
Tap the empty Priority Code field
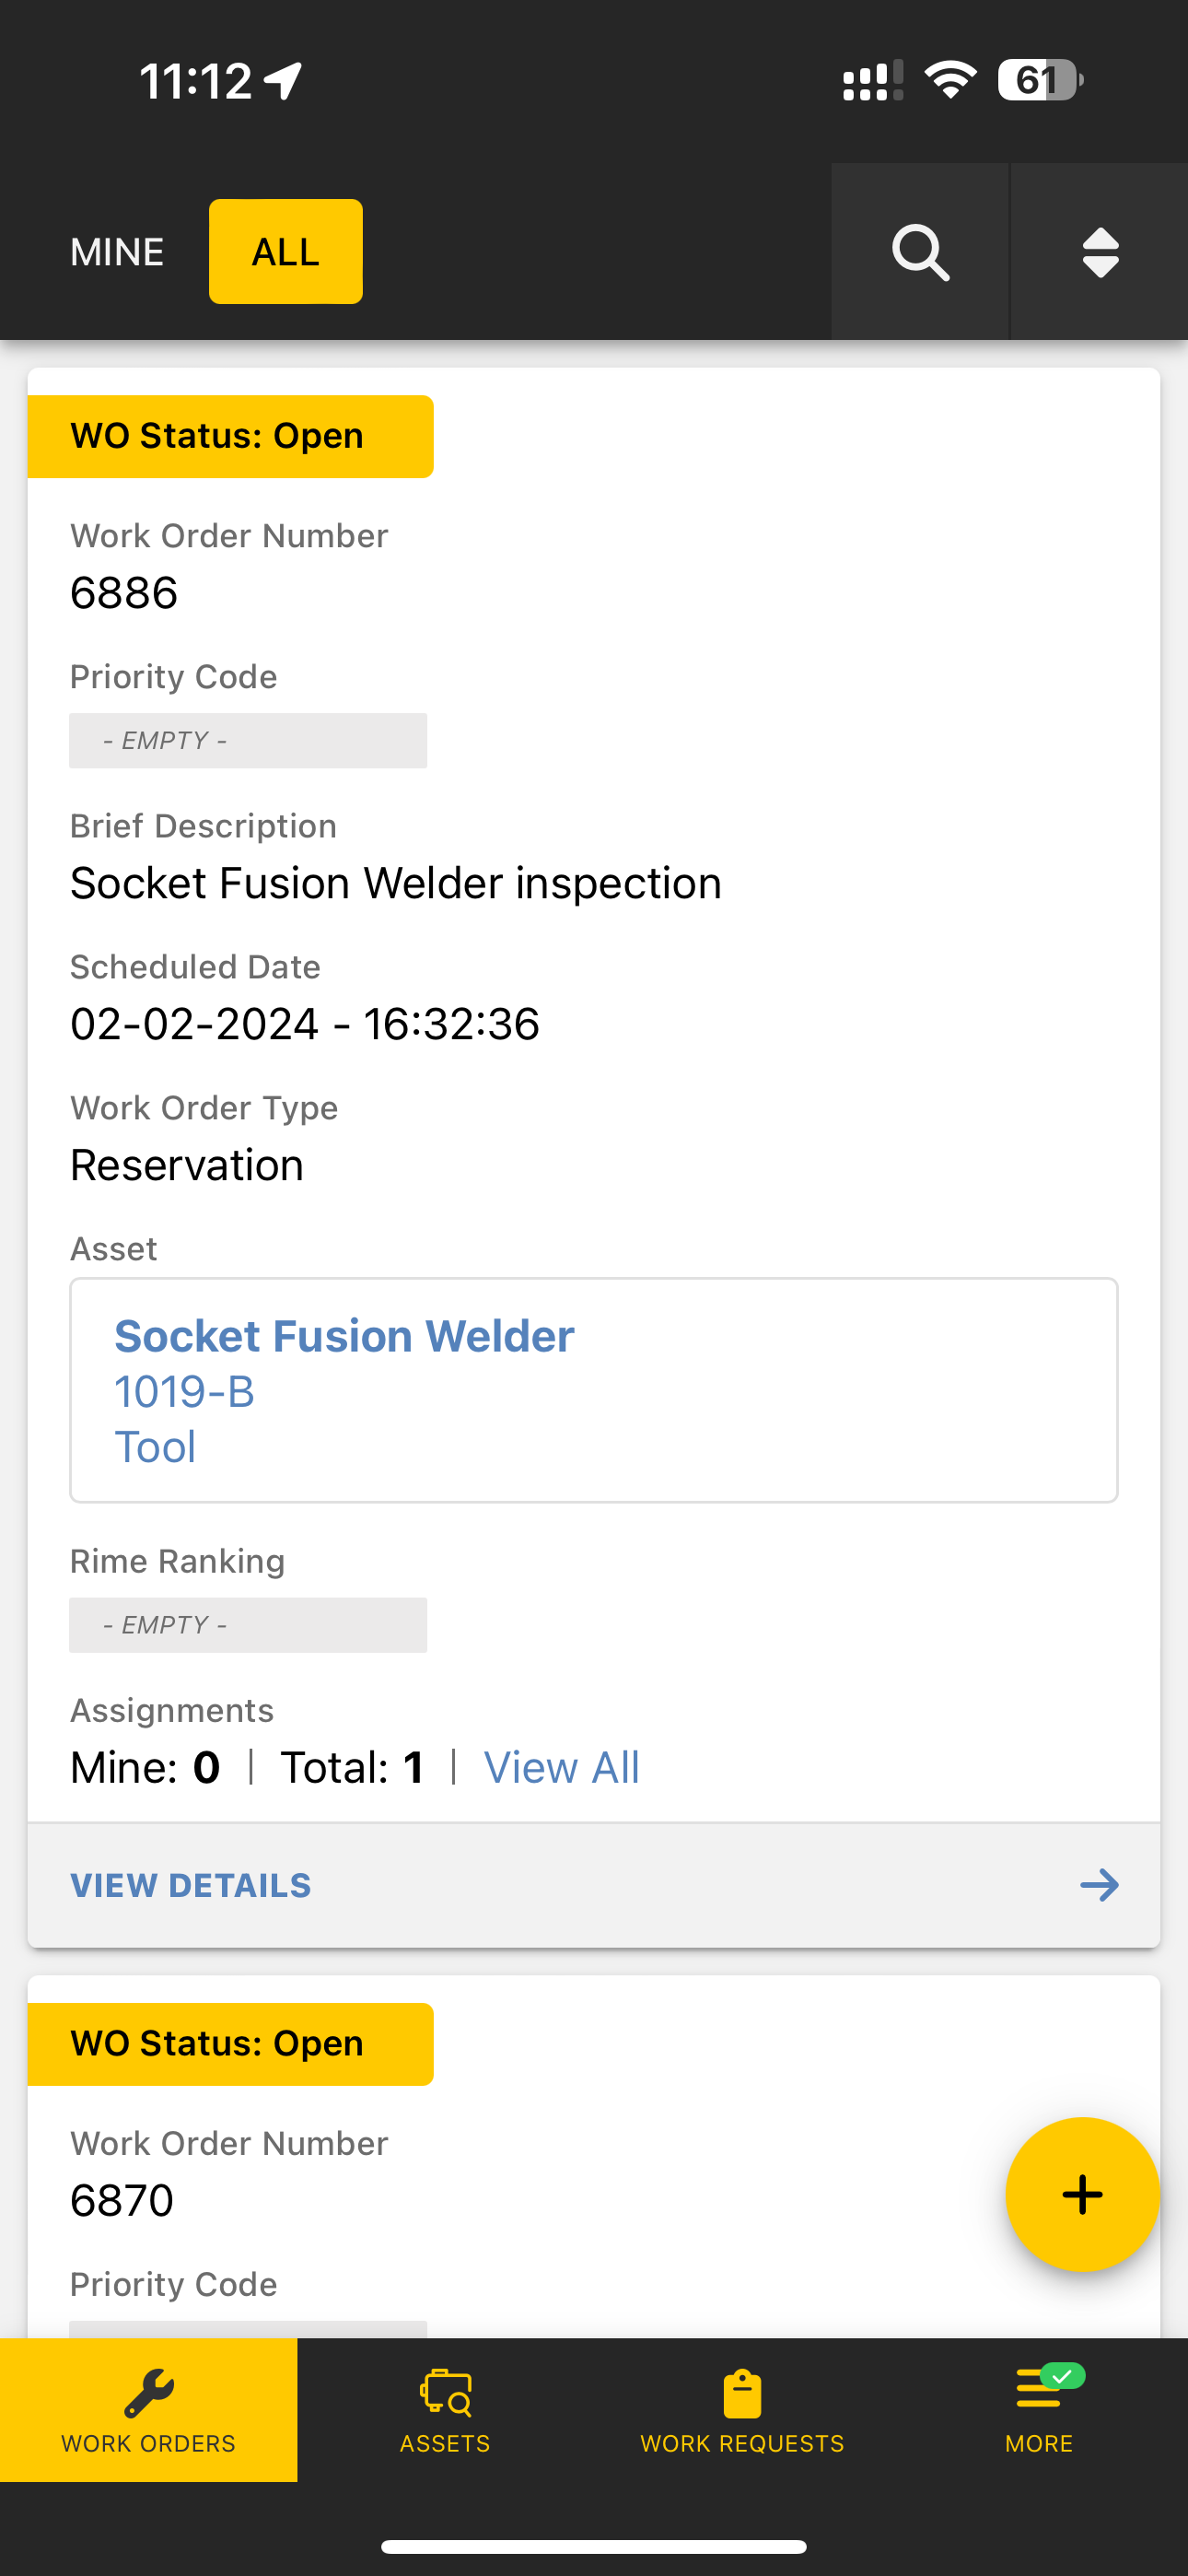248,741
